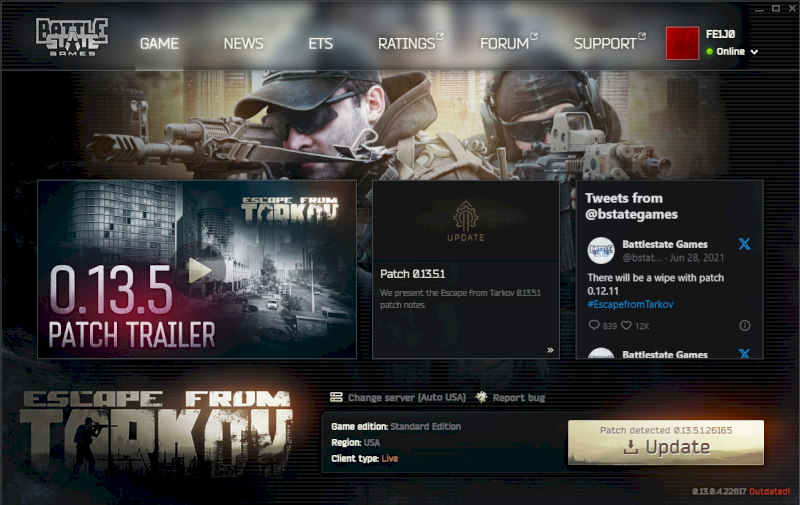Open the GAME tab
This screenshot has width=800, height=505.
click(x=159, y=44)
